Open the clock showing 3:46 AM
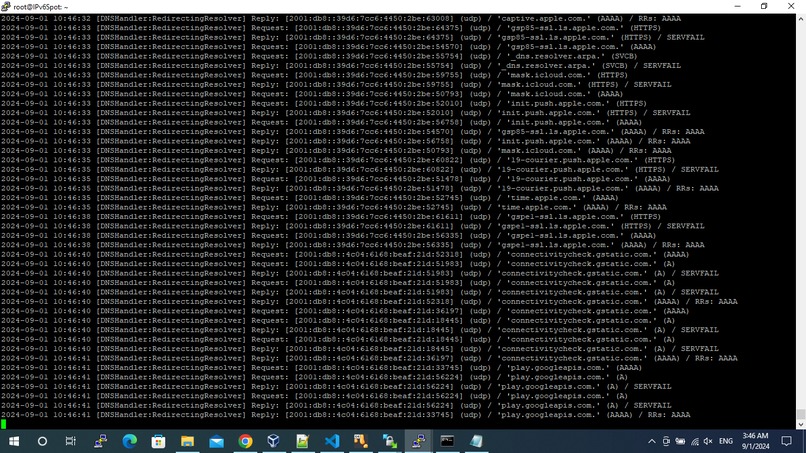806x453 pixels. pyautogui.click(x=755, y=441)
